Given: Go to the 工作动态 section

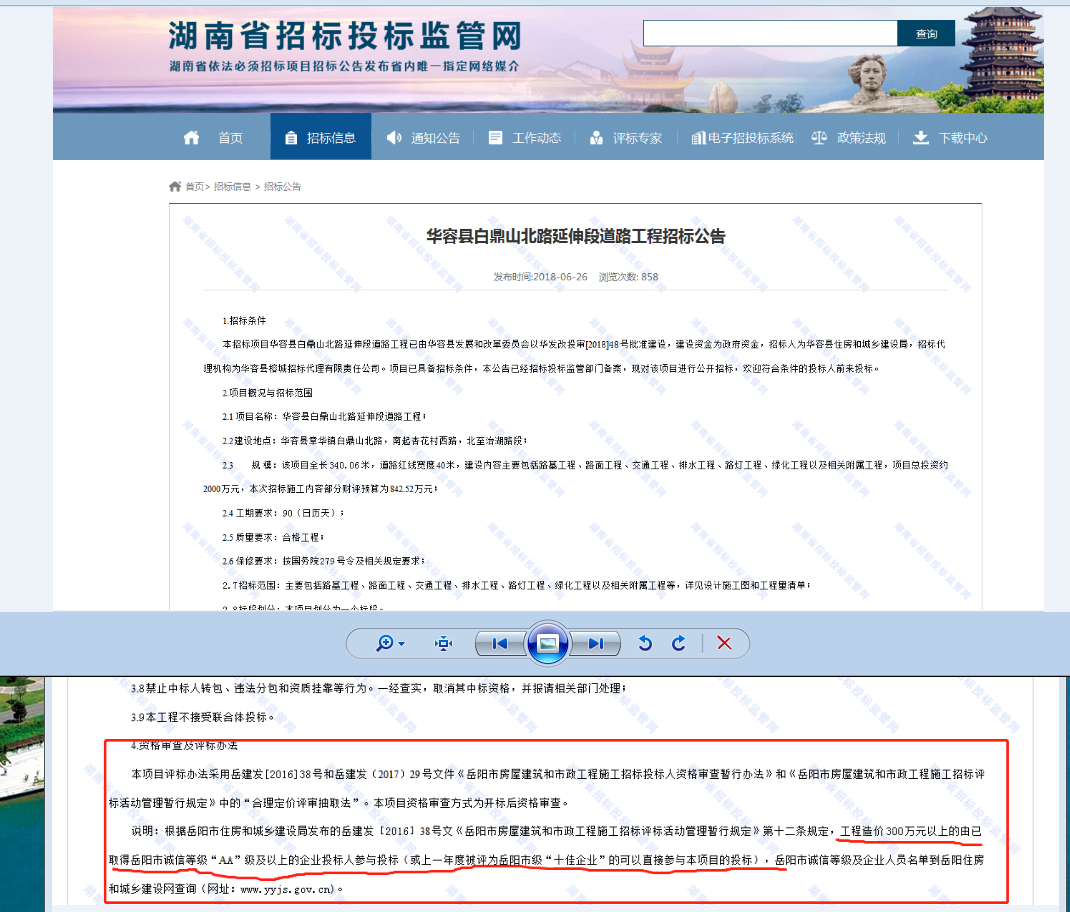Looking at the screenshot, I should pyautogui.click(x=525, y=138).
